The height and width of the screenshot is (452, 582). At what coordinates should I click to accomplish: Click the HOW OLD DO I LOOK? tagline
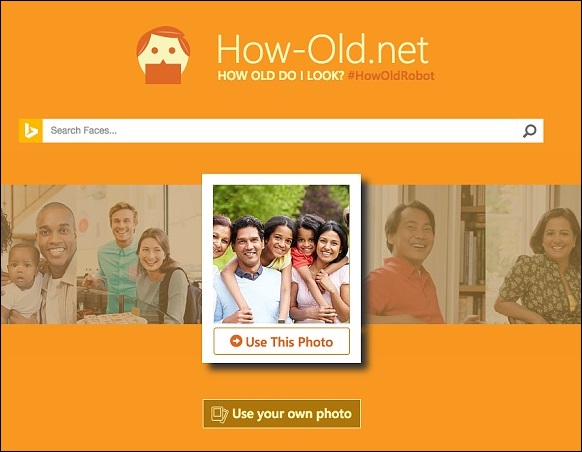[x=281, y=76]
